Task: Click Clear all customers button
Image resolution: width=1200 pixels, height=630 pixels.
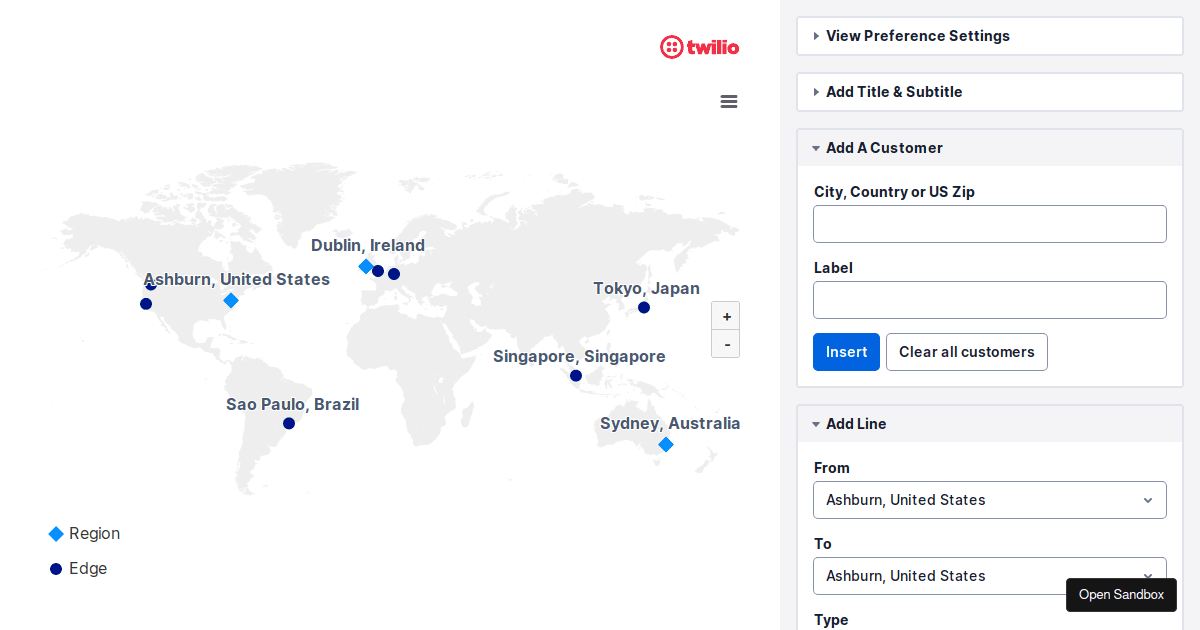Action: click(x=966, y=352)
